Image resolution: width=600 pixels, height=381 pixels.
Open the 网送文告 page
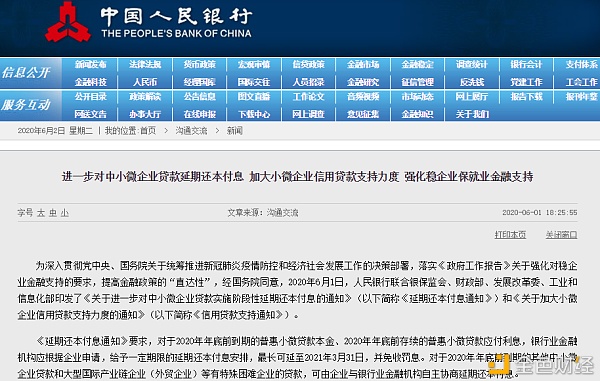(90, 114)
